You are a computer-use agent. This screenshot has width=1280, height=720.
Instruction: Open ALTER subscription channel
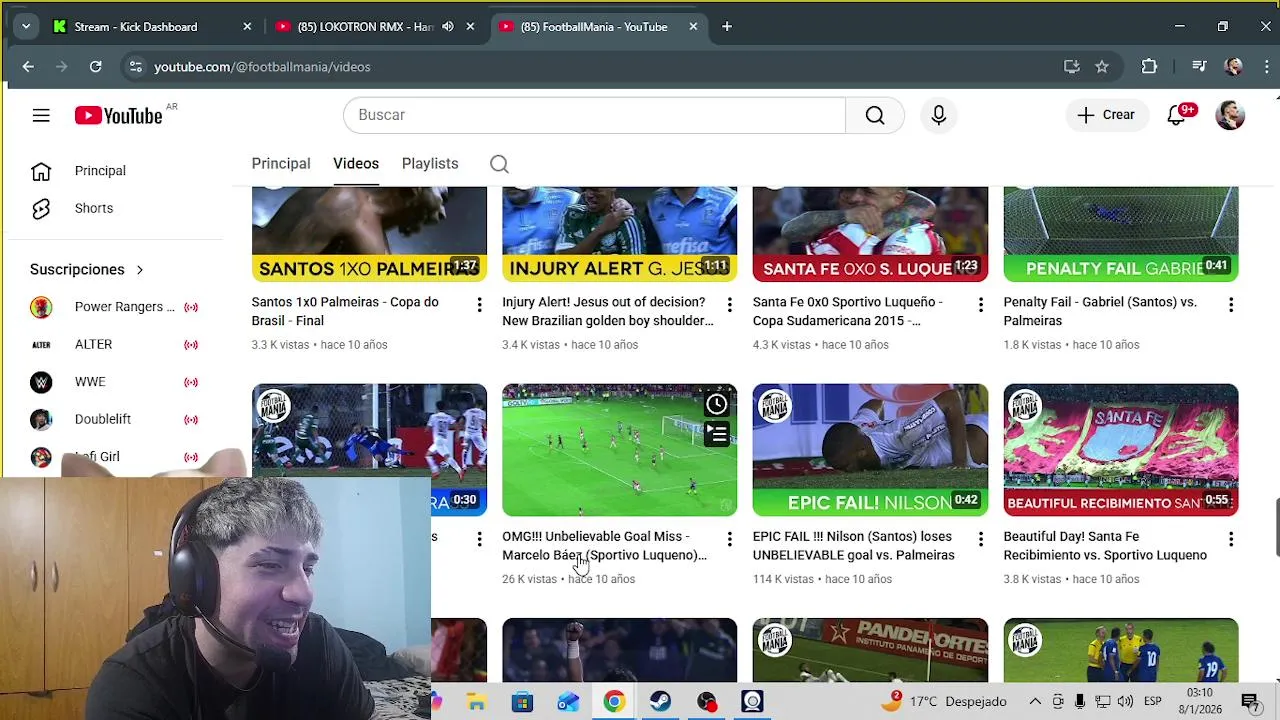point(115,345)
